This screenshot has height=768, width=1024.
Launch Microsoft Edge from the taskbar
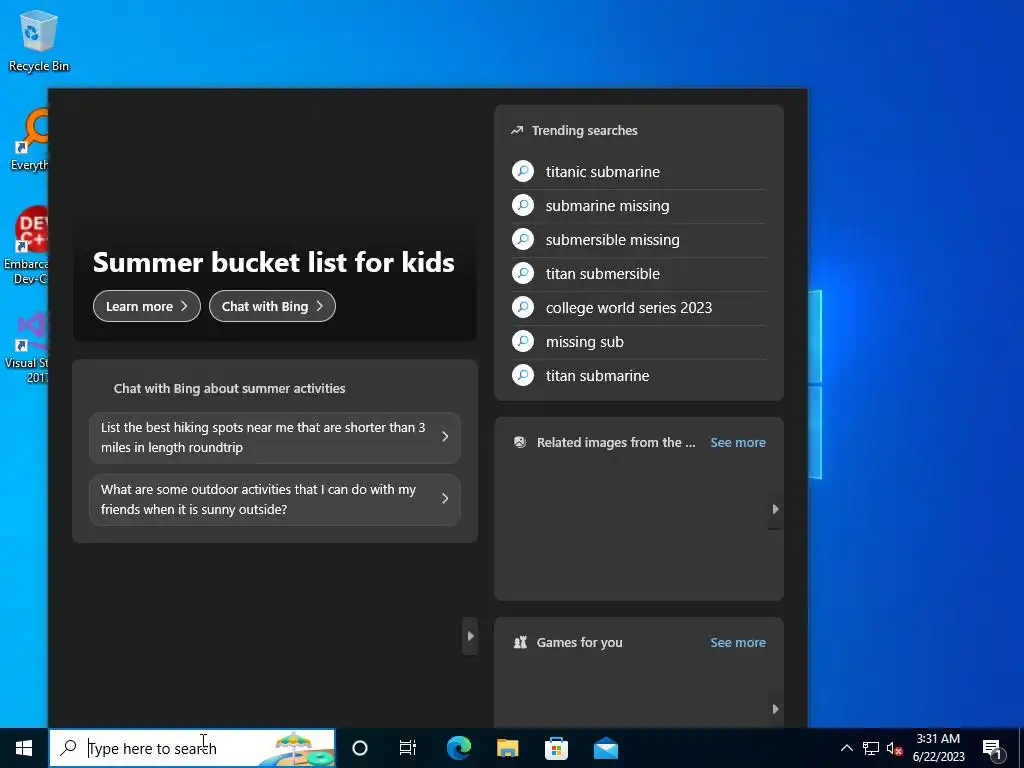[x=459, y=748]
